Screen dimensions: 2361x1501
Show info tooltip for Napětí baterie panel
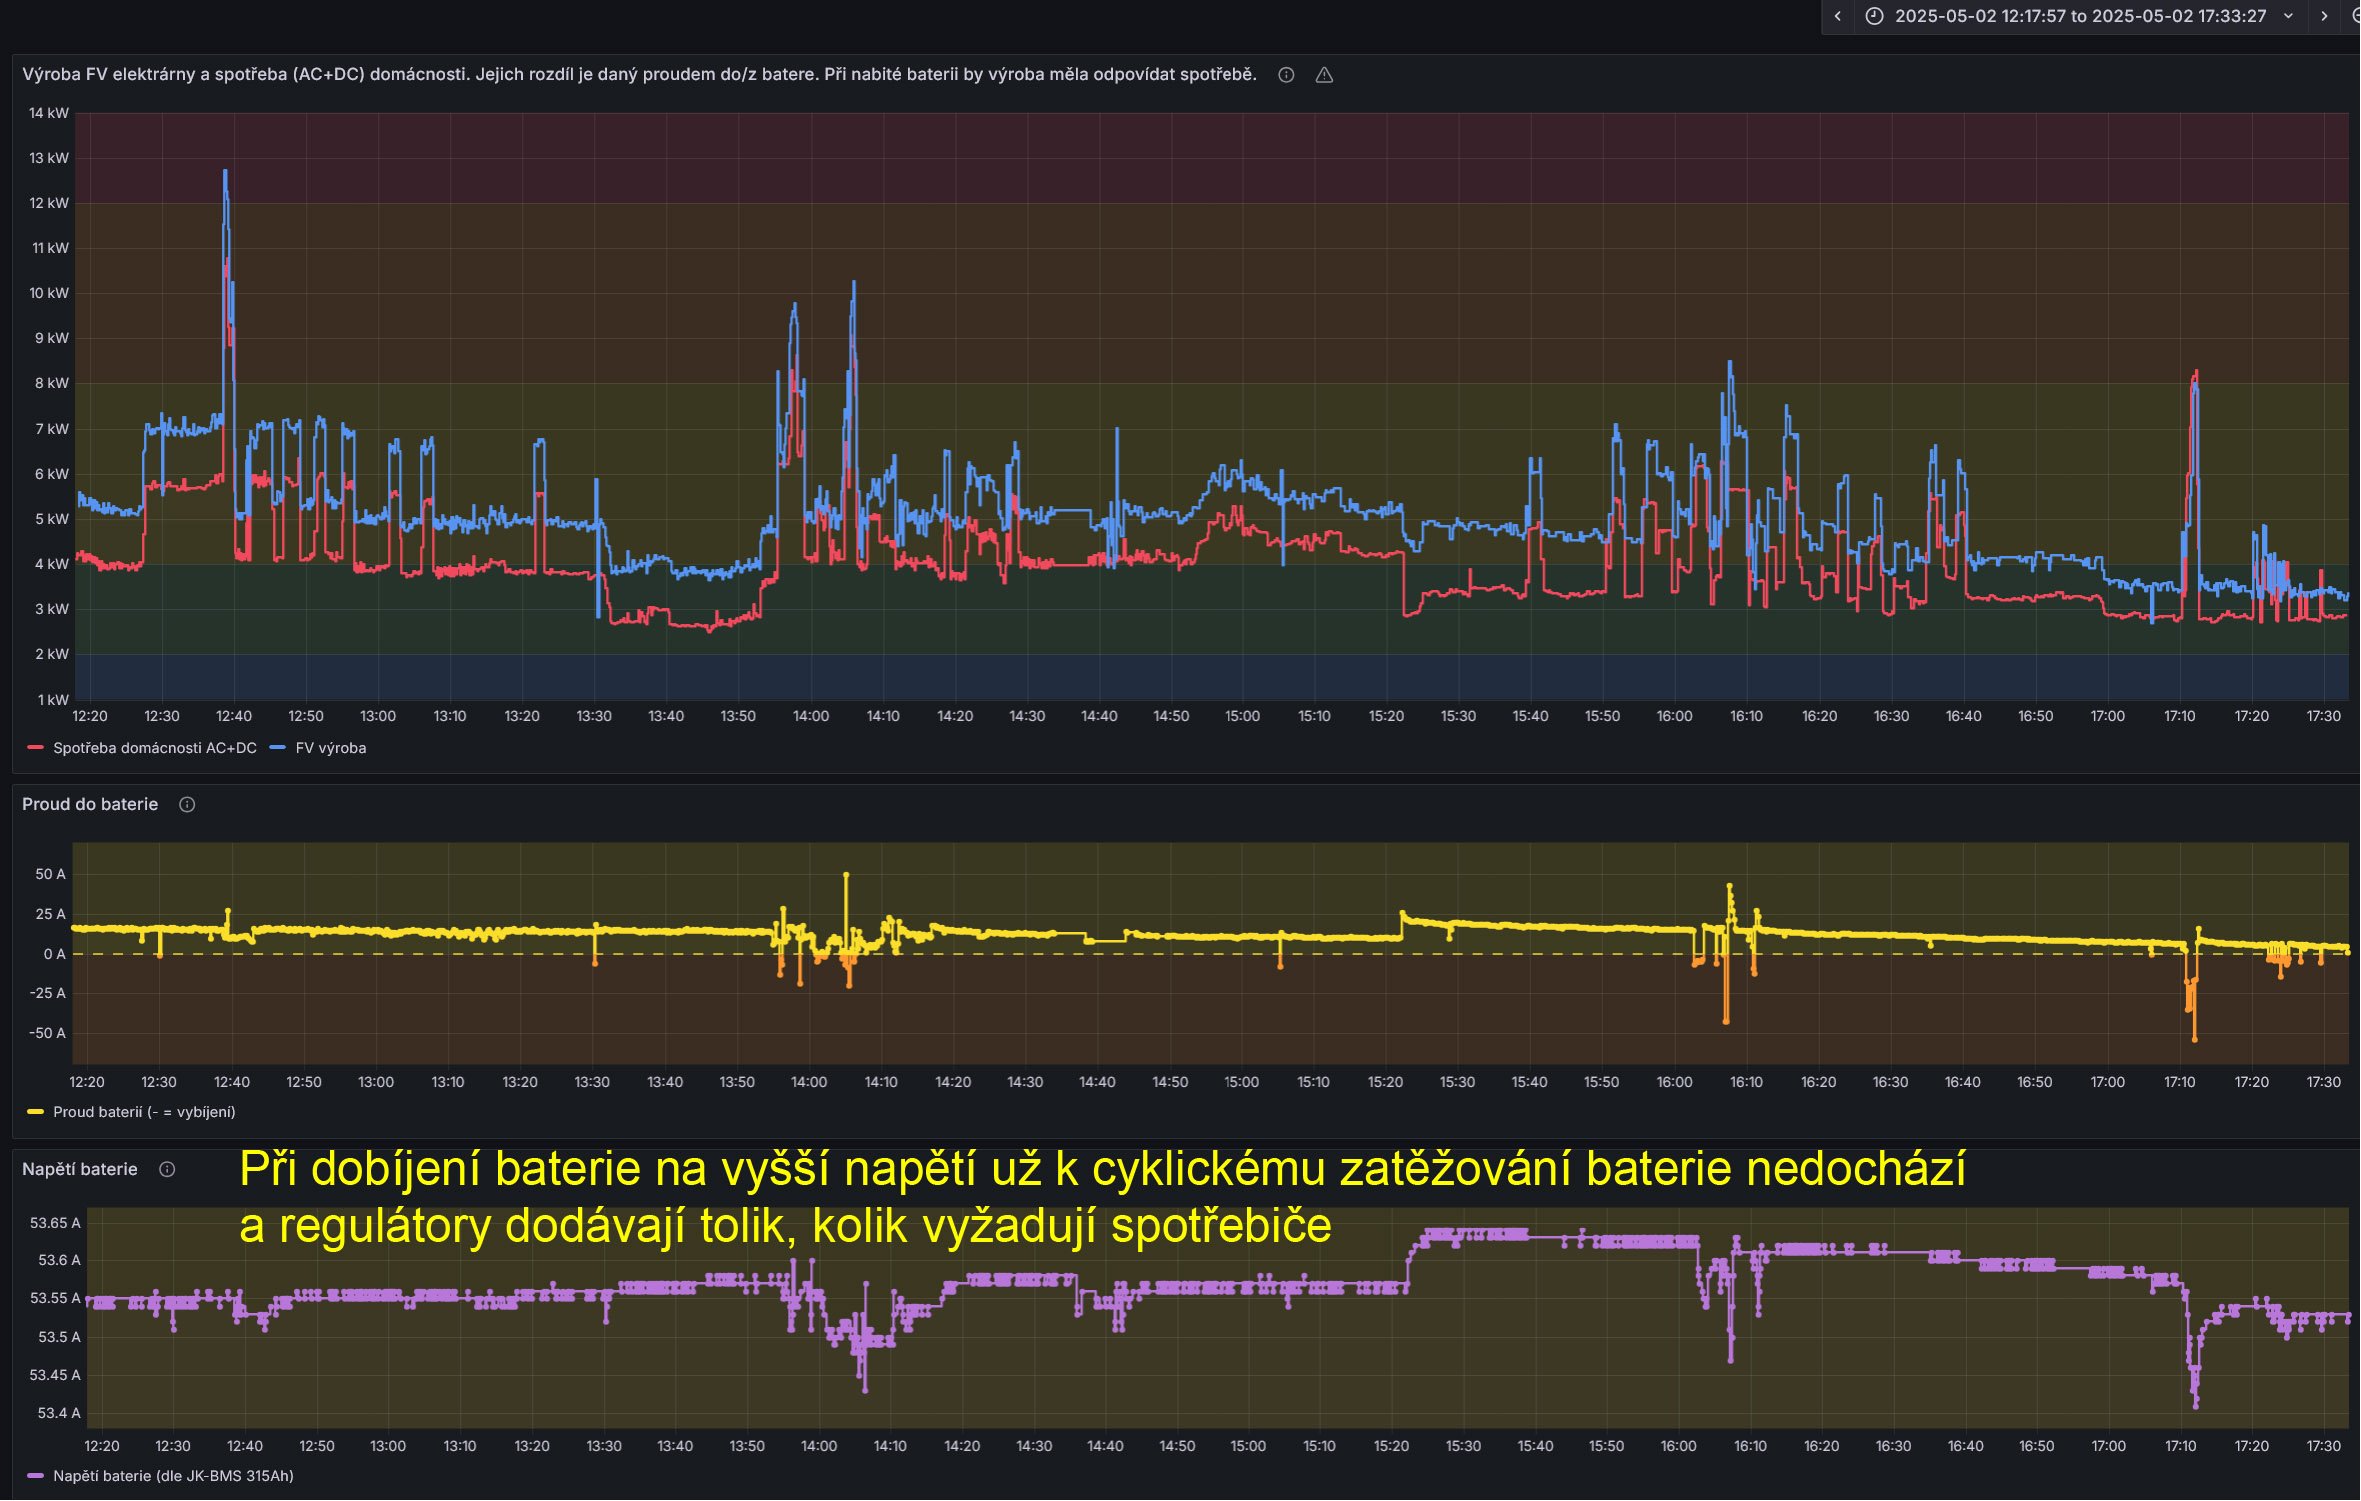coord(167,1170)
